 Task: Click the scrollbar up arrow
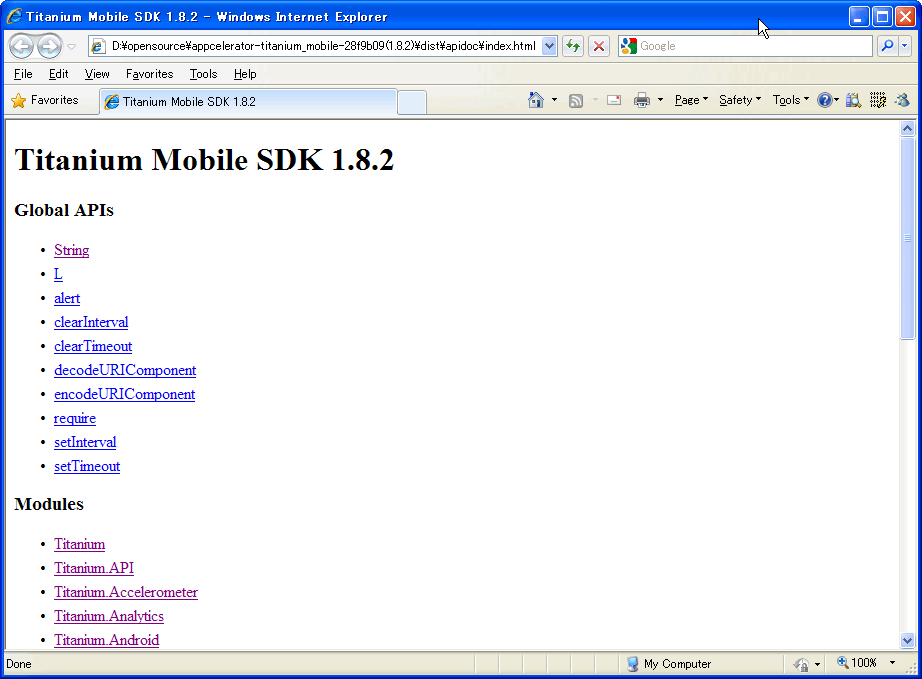coord(907,128)
